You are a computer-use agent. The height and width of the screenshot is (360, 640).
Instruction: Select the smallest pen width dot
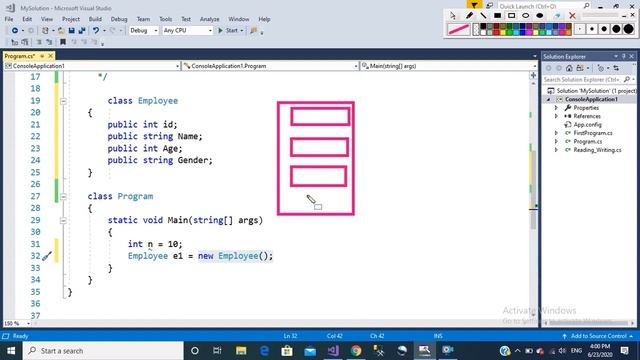point(580,29)
